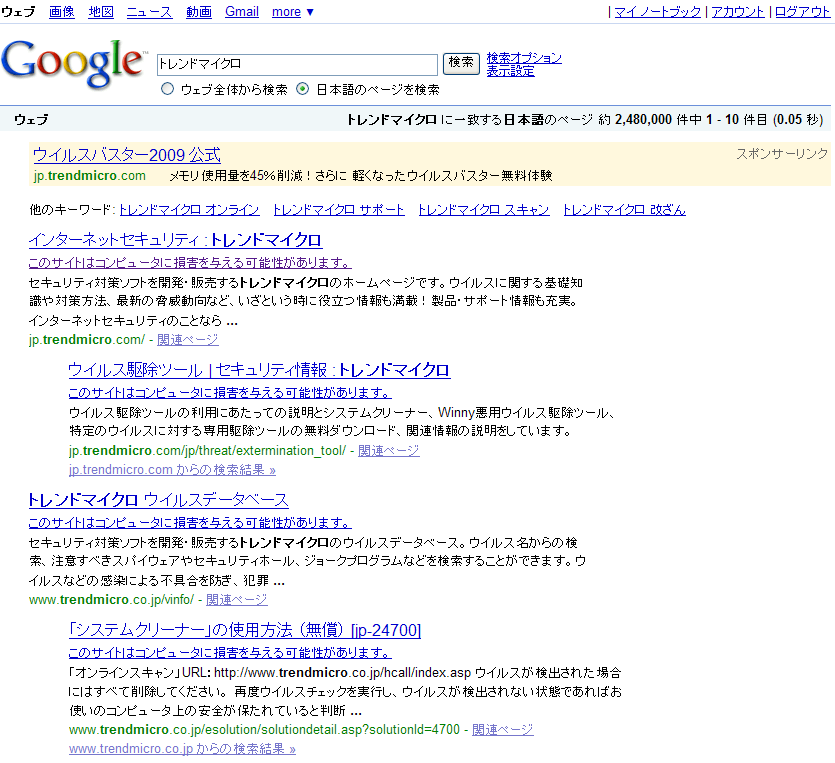This screenshot has width=835, height=763.
Task: Click green URL jp.trendmicro.com/jp/threat/extermination_tool/
Action: [x=207, y=451]
